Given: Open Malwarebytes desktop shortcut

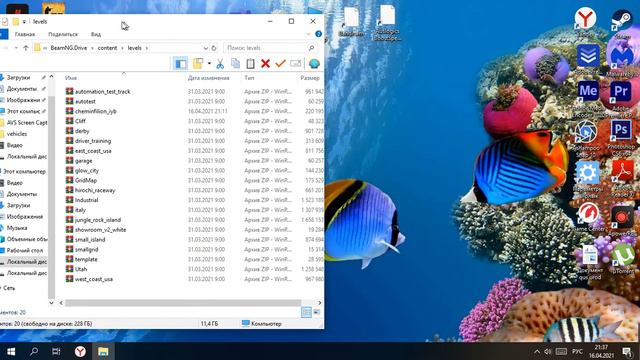Looking at the screenshot, I should [621, 60].
